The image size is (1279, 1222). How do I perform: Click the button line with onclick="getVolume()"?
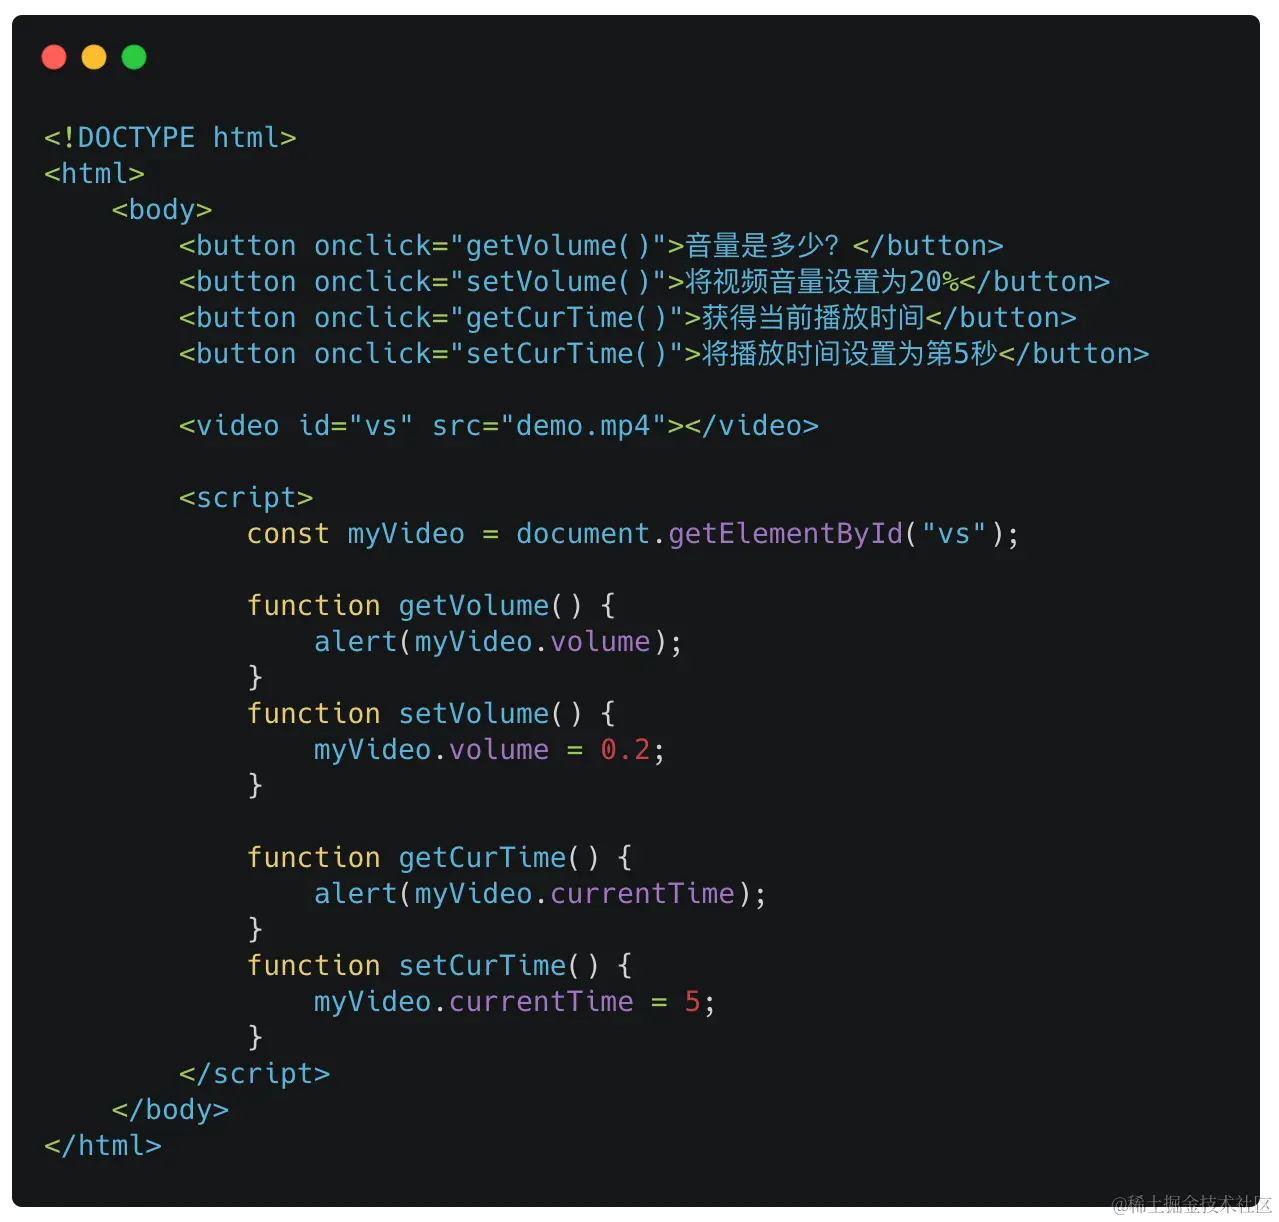(591, 245)
